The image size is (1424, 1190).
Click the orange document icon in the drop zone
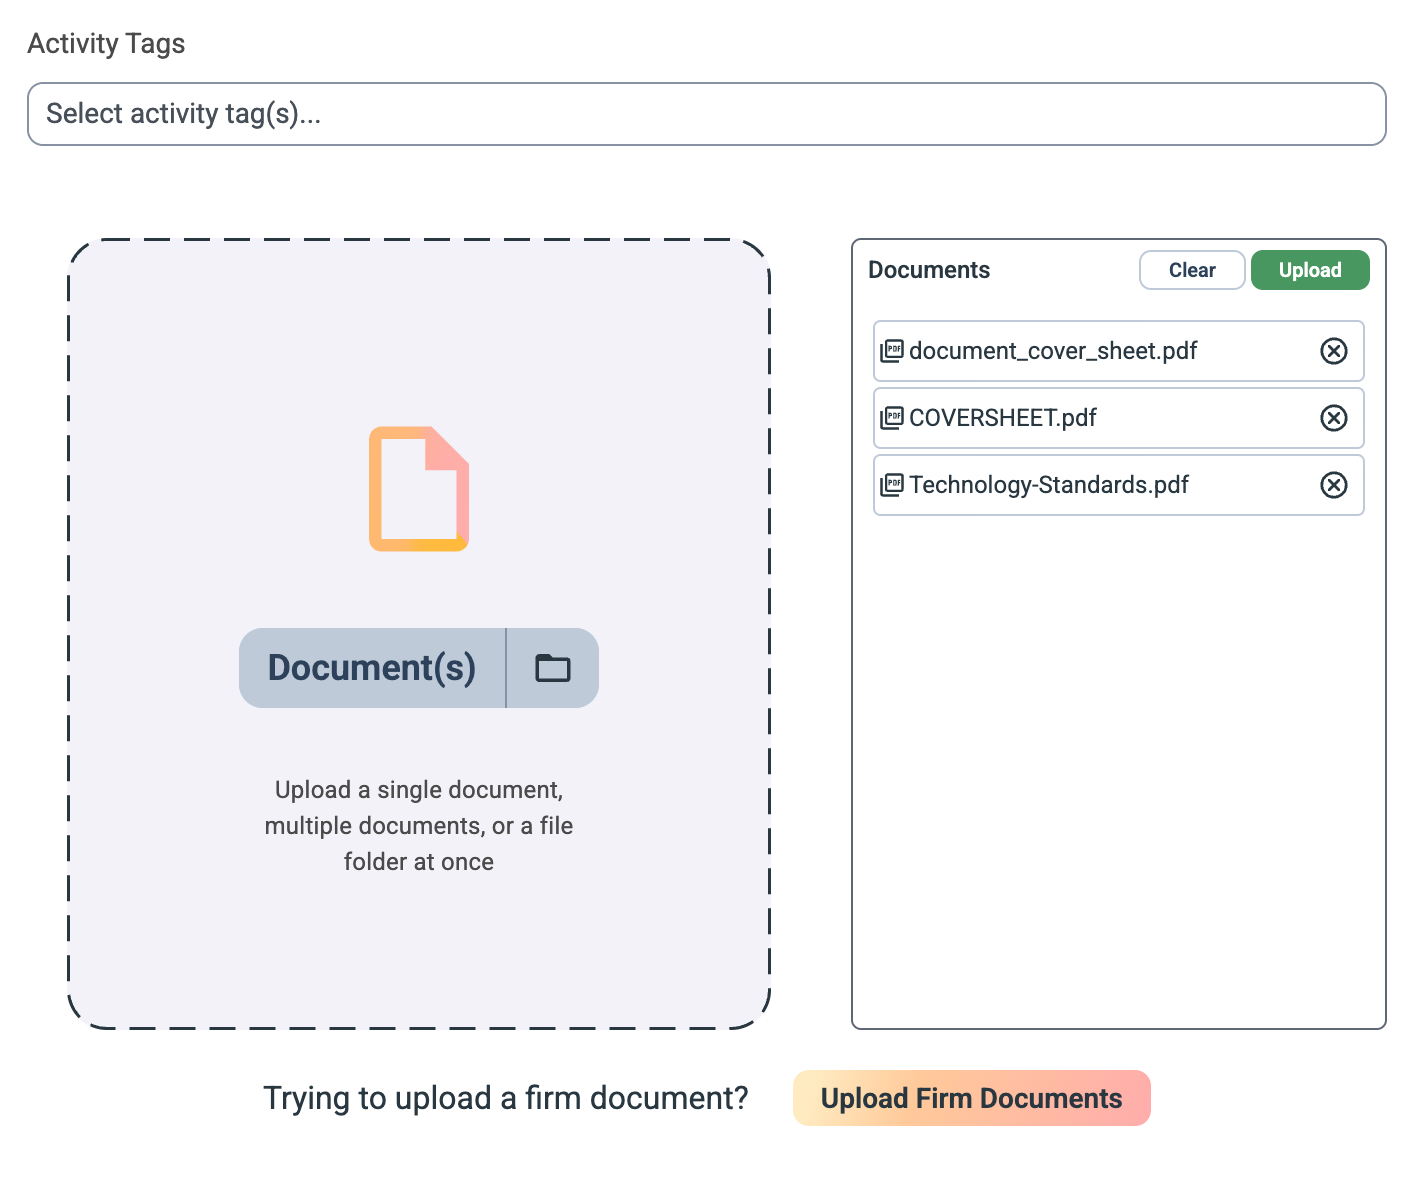pyautogui.click(x=419, y=489)
